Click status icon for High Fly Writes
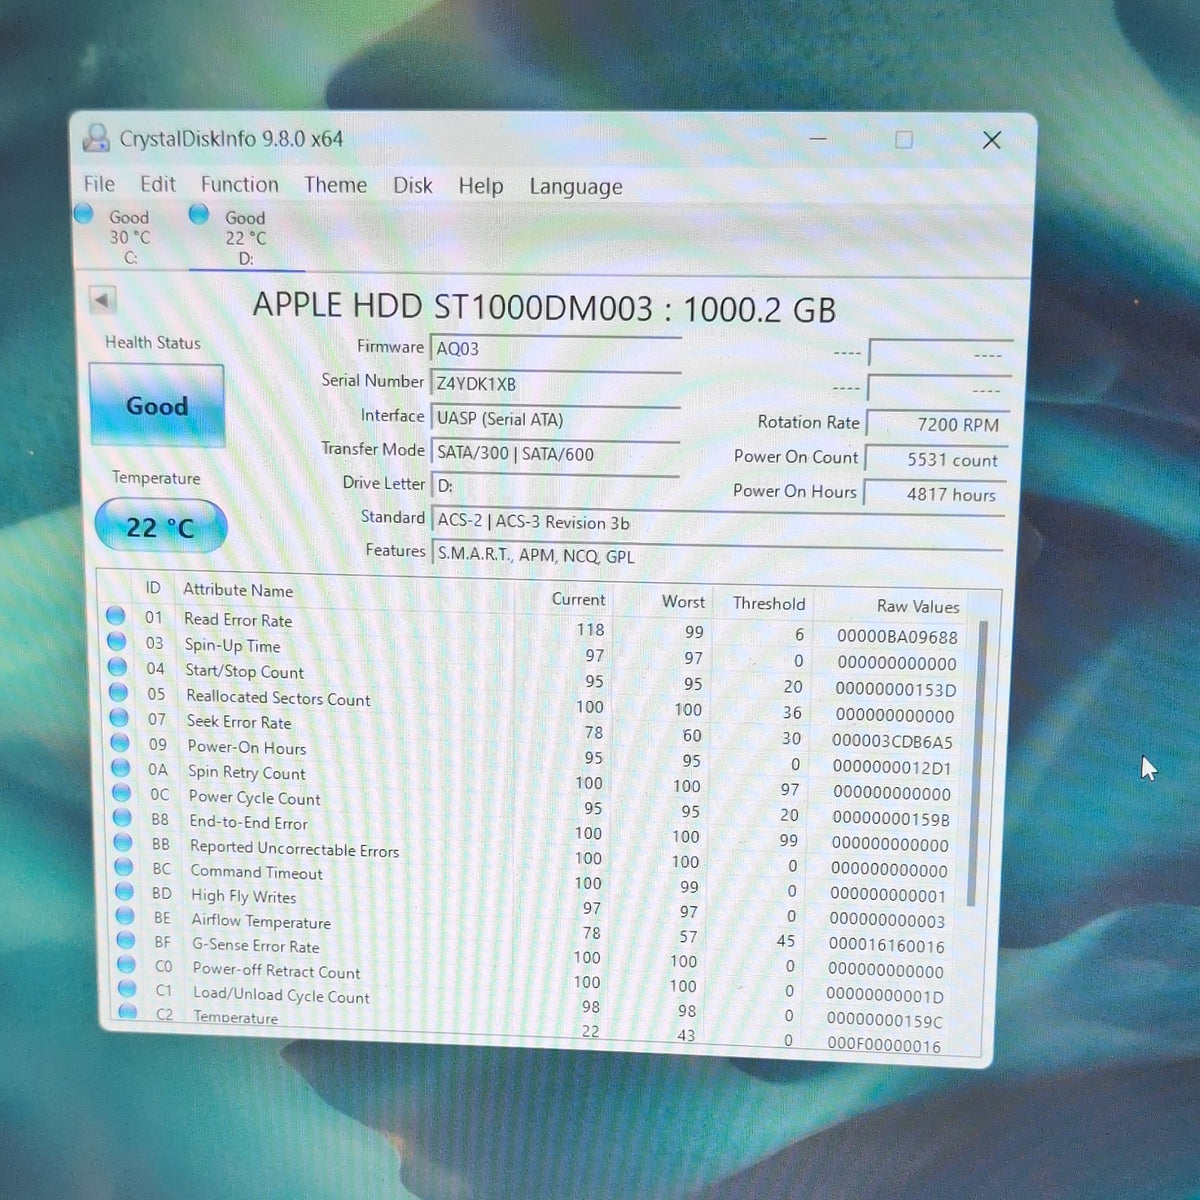Screen dimensions: 1200x1200 click(x=124, y=891)
